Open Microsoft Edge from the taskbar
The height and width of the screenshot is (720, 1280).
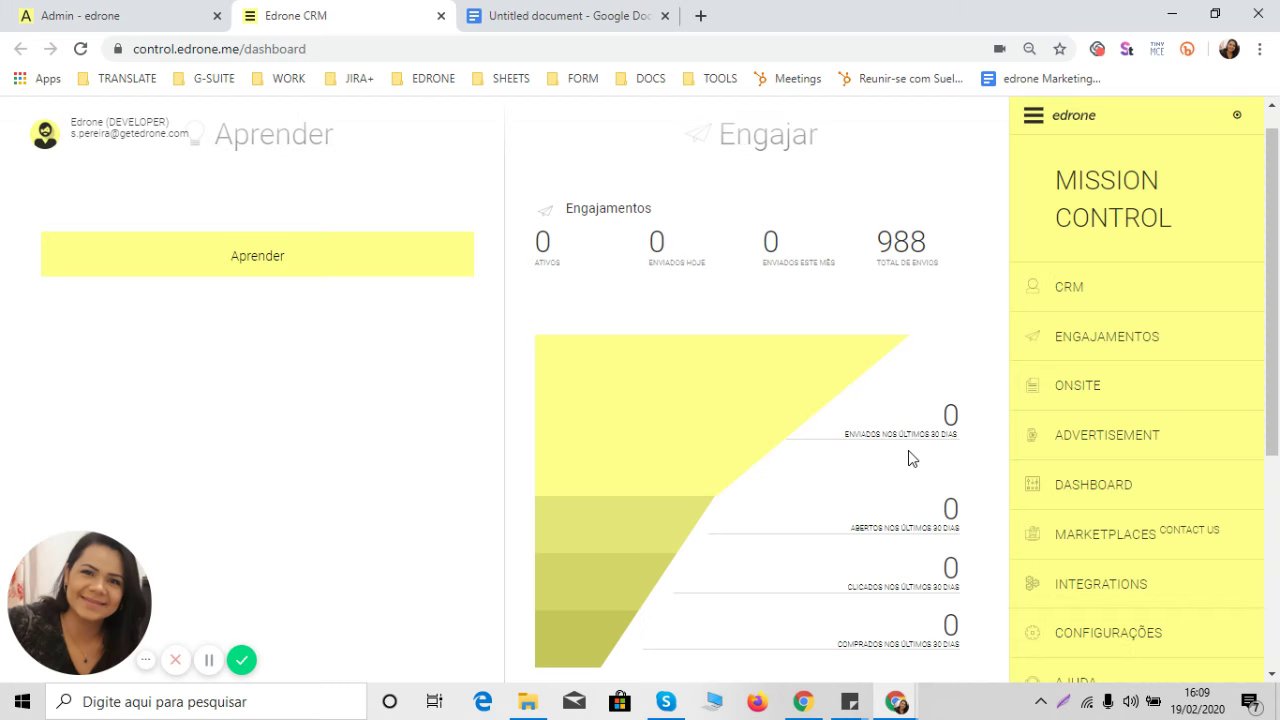click(482, 702)
